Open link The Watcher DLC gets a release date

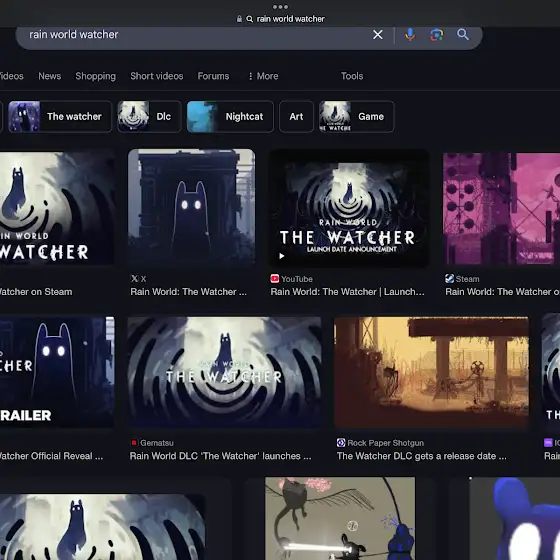[421, 456]
